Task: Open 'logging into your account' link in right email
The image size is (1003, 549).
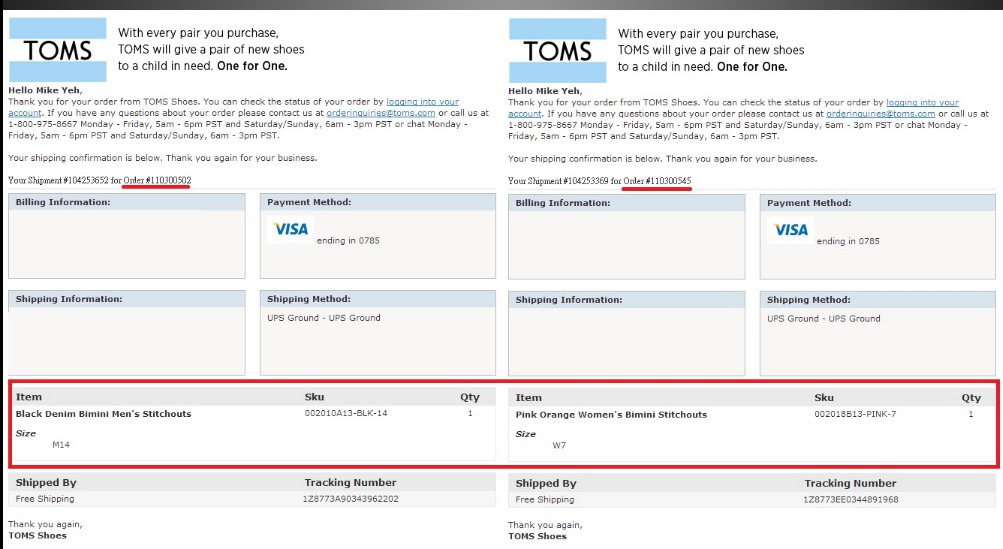Action: point(922,102)
